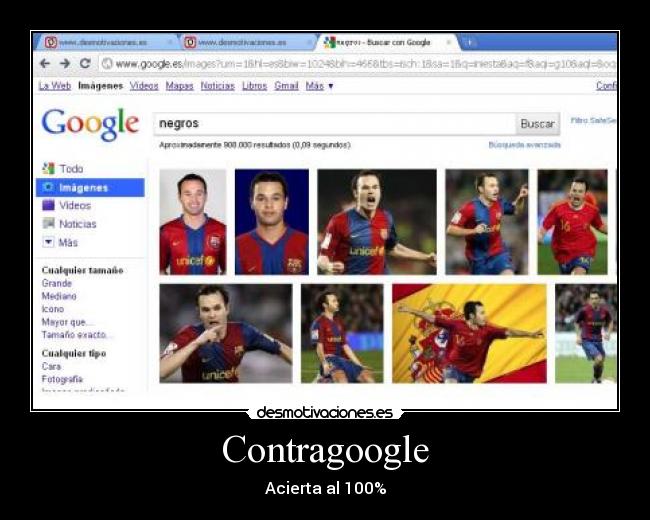Choose 'Tamaño exacto...' size filter
The width and height of the screenshot is (650, 520).
(x=76, y=335)
